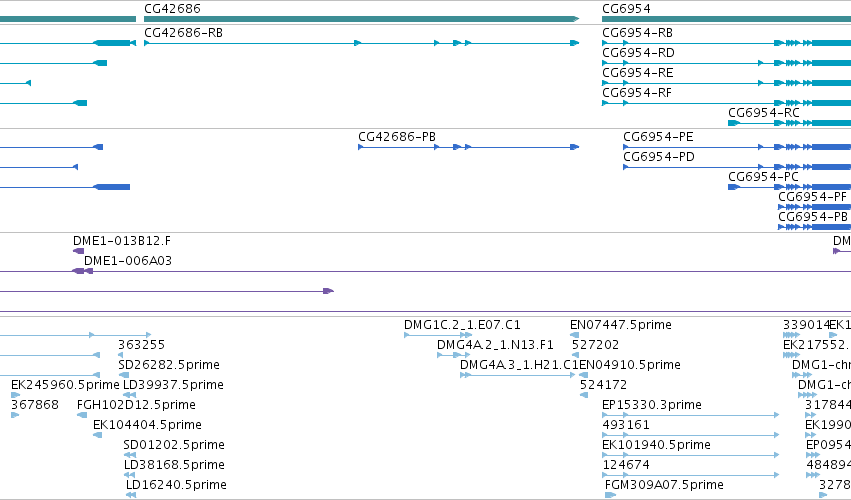The height and width of the screenshot is (500, 851).
Task: Select the CG42686 gene bar
Action: (361, 19)
